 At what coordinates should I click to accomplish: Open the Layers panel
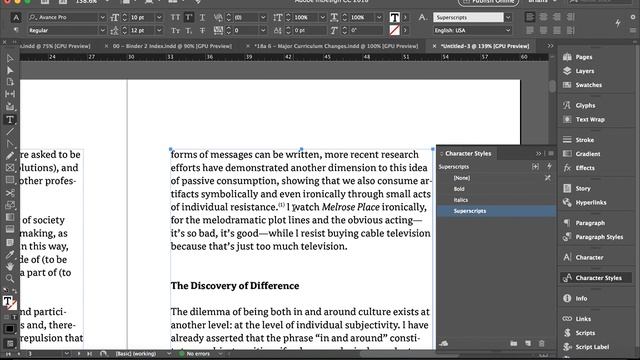[578, 71]
